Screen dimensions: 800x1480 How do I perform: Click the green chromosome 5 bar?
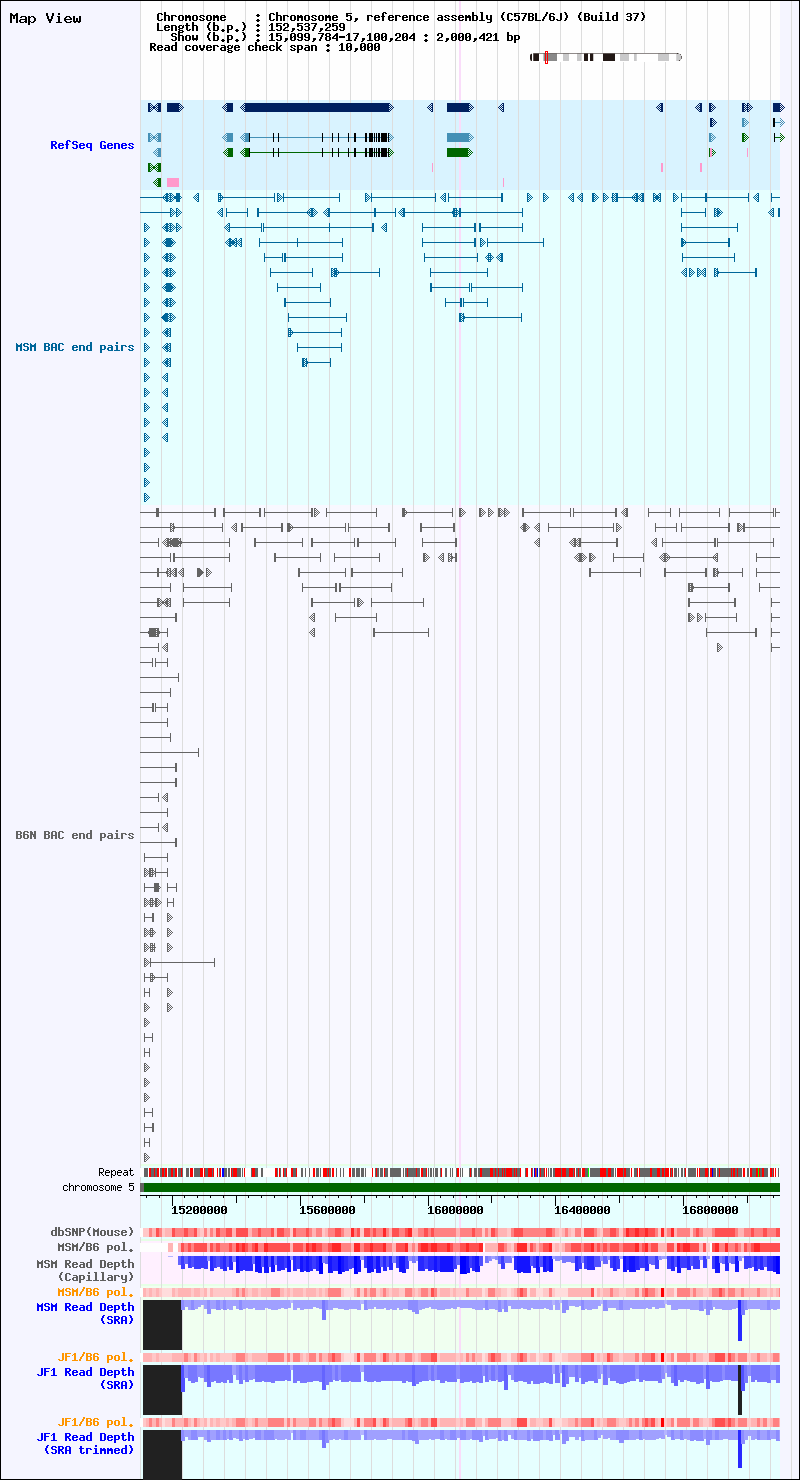coord(461,1187)
